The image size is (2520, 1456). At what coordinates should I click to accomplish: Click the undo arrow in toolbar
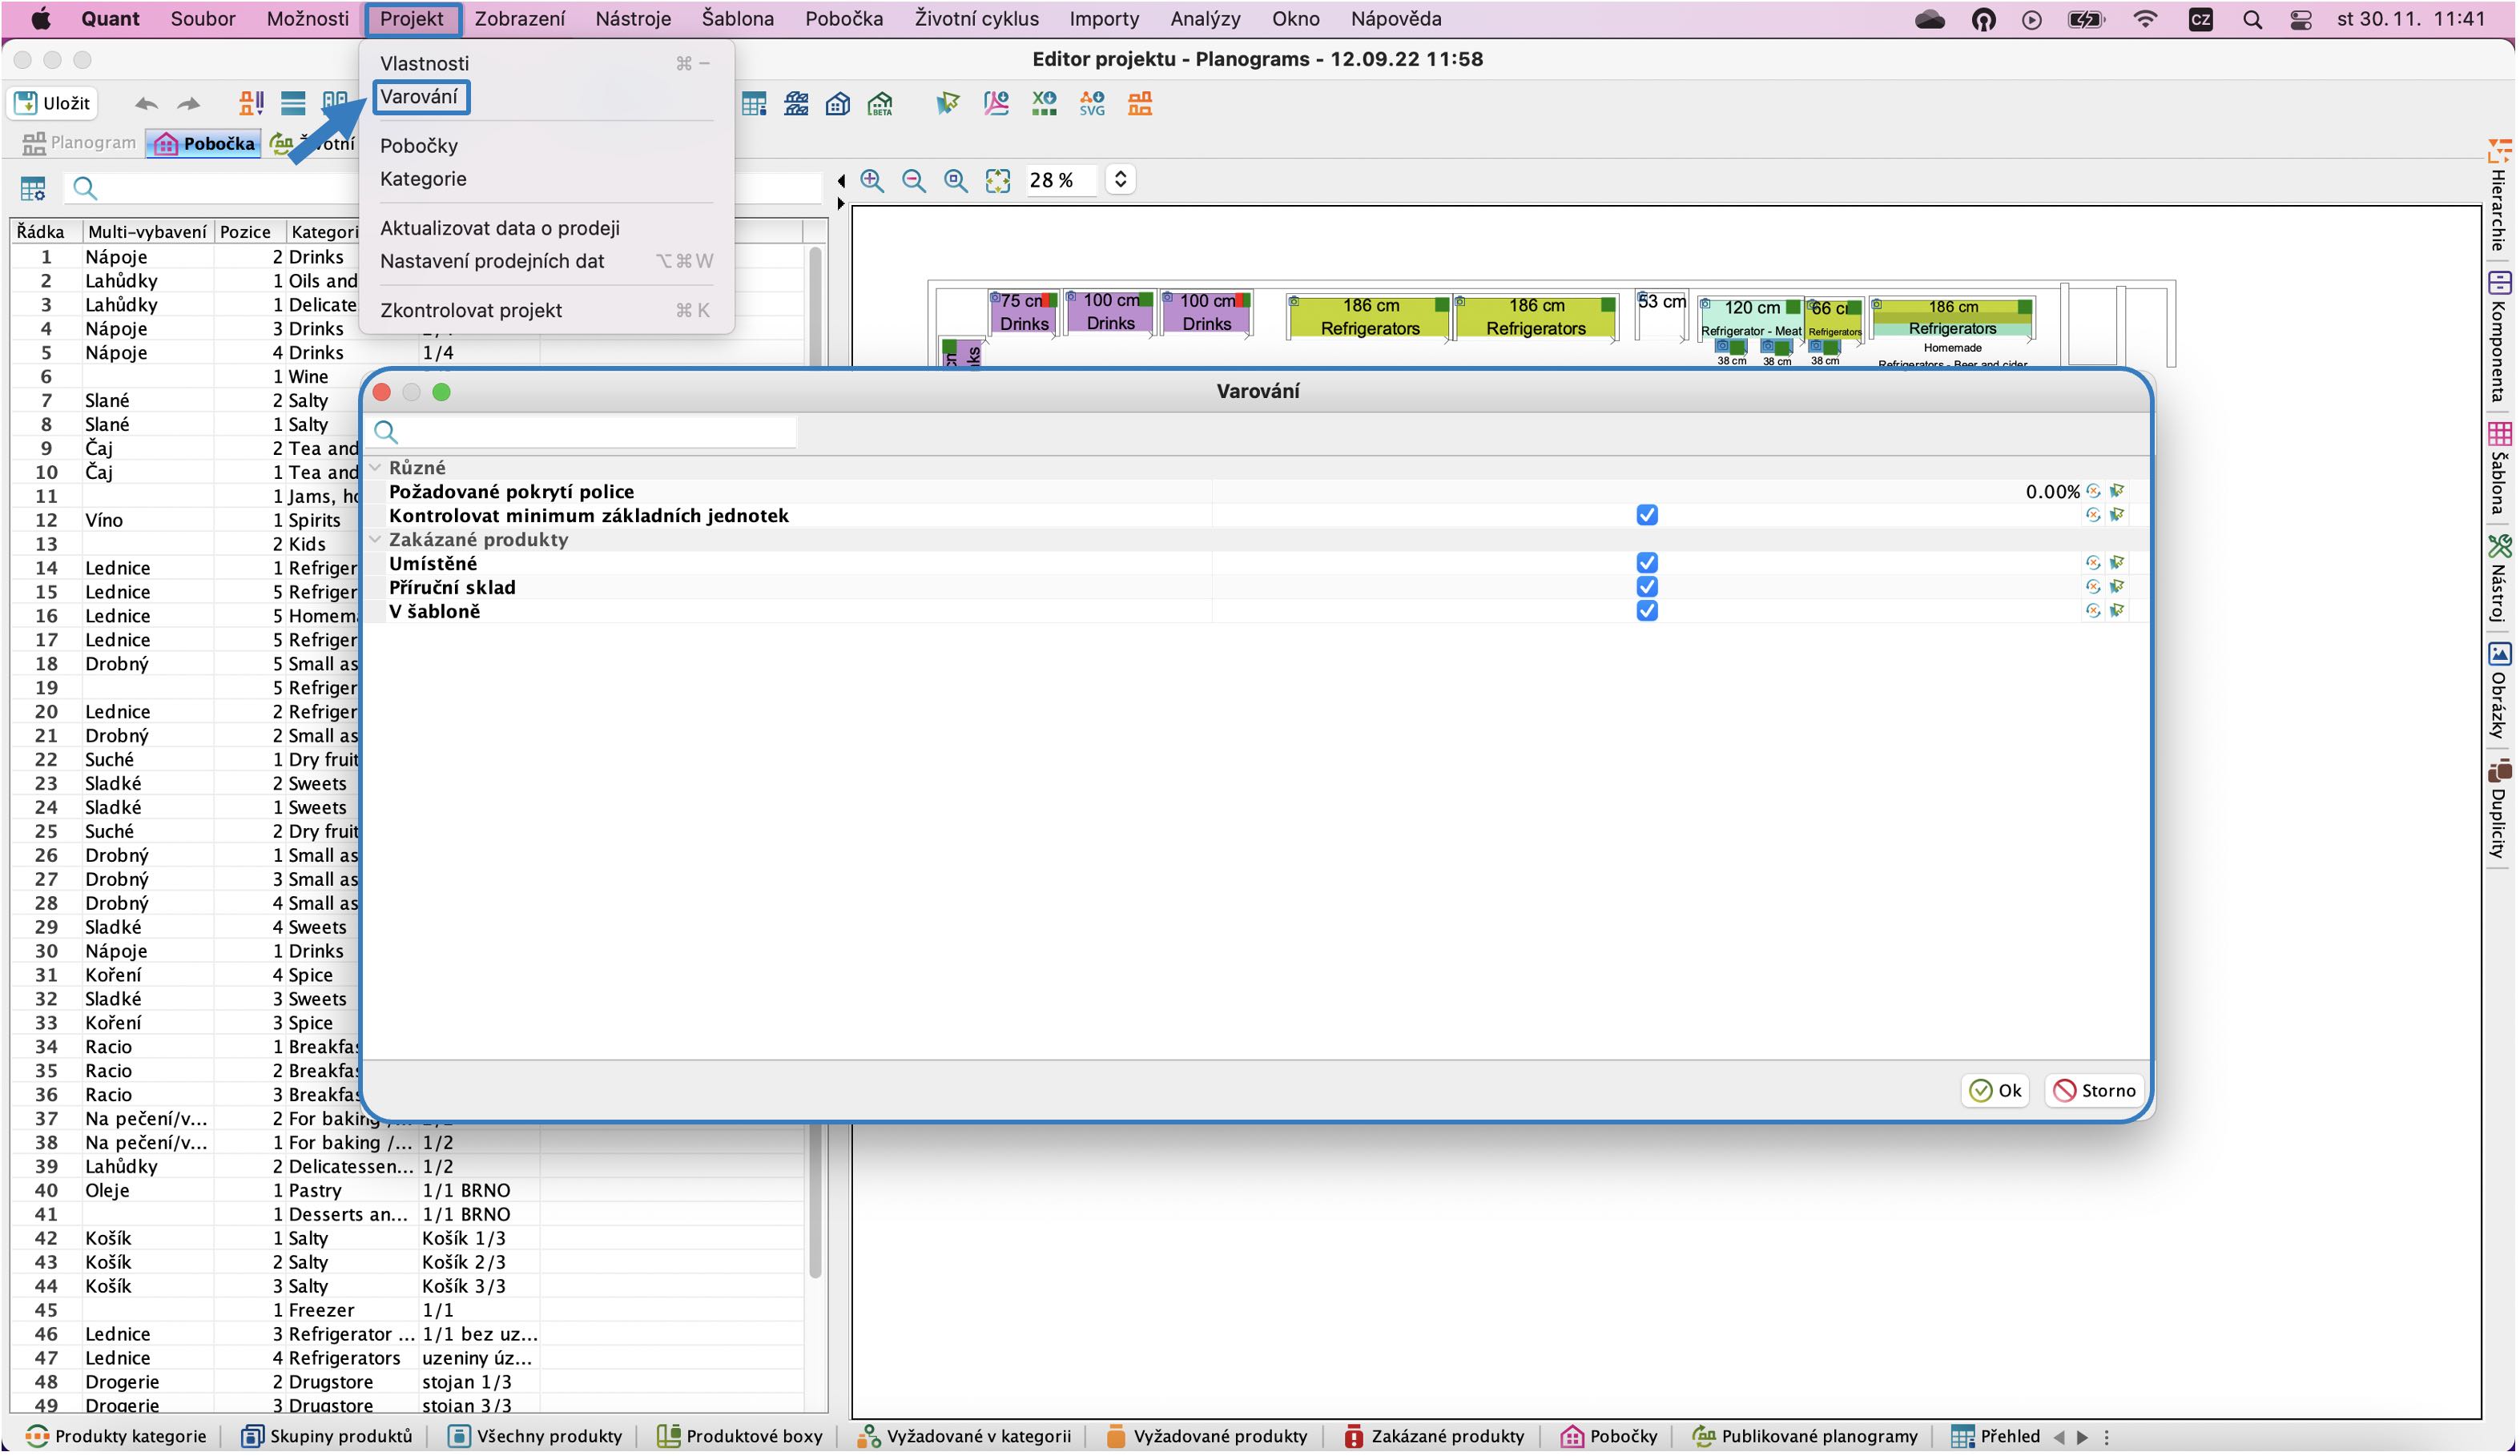pyautogui.click(x=146, y=103)
